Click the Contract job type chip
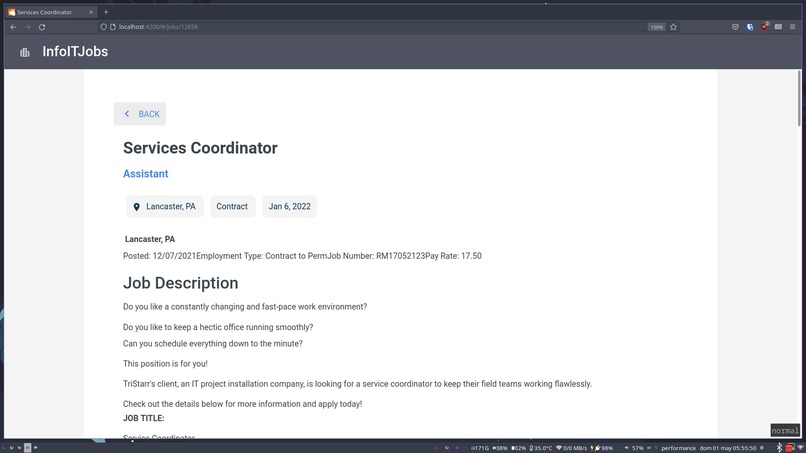This screenshot has height=453, width=806. coord(232,206)
